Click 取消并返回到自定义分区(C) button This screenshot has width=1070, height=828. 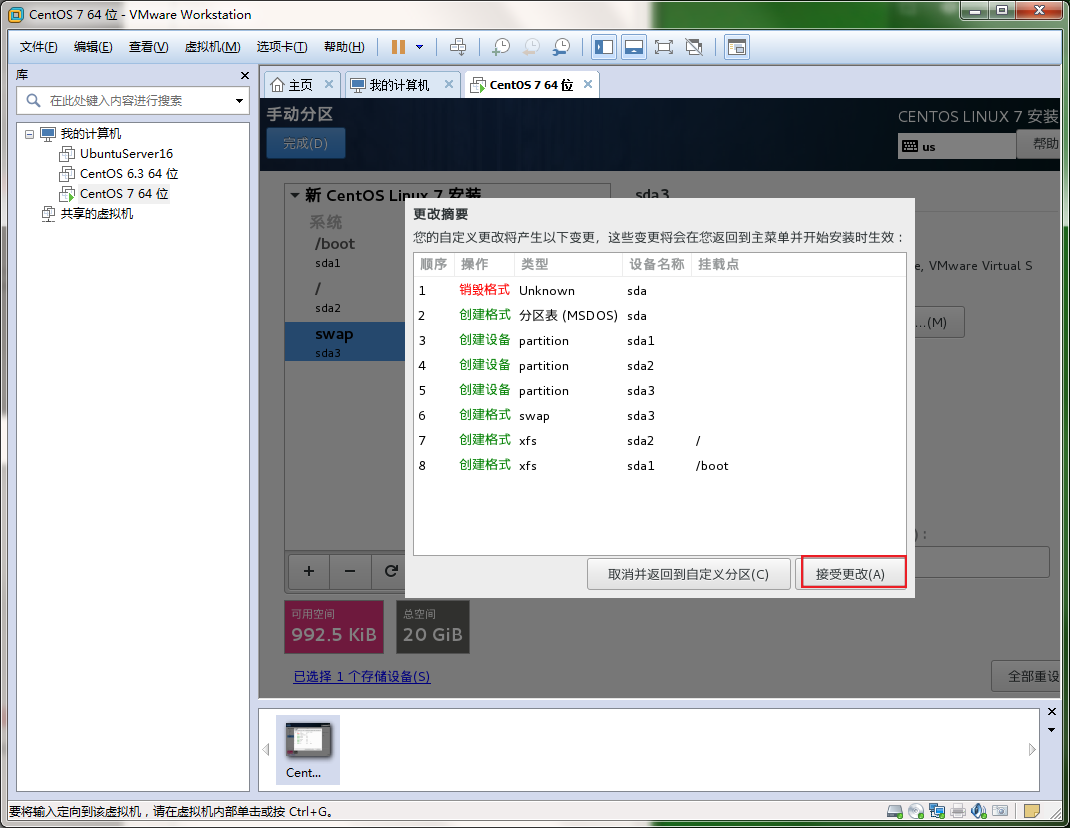(x=689, y=574)
